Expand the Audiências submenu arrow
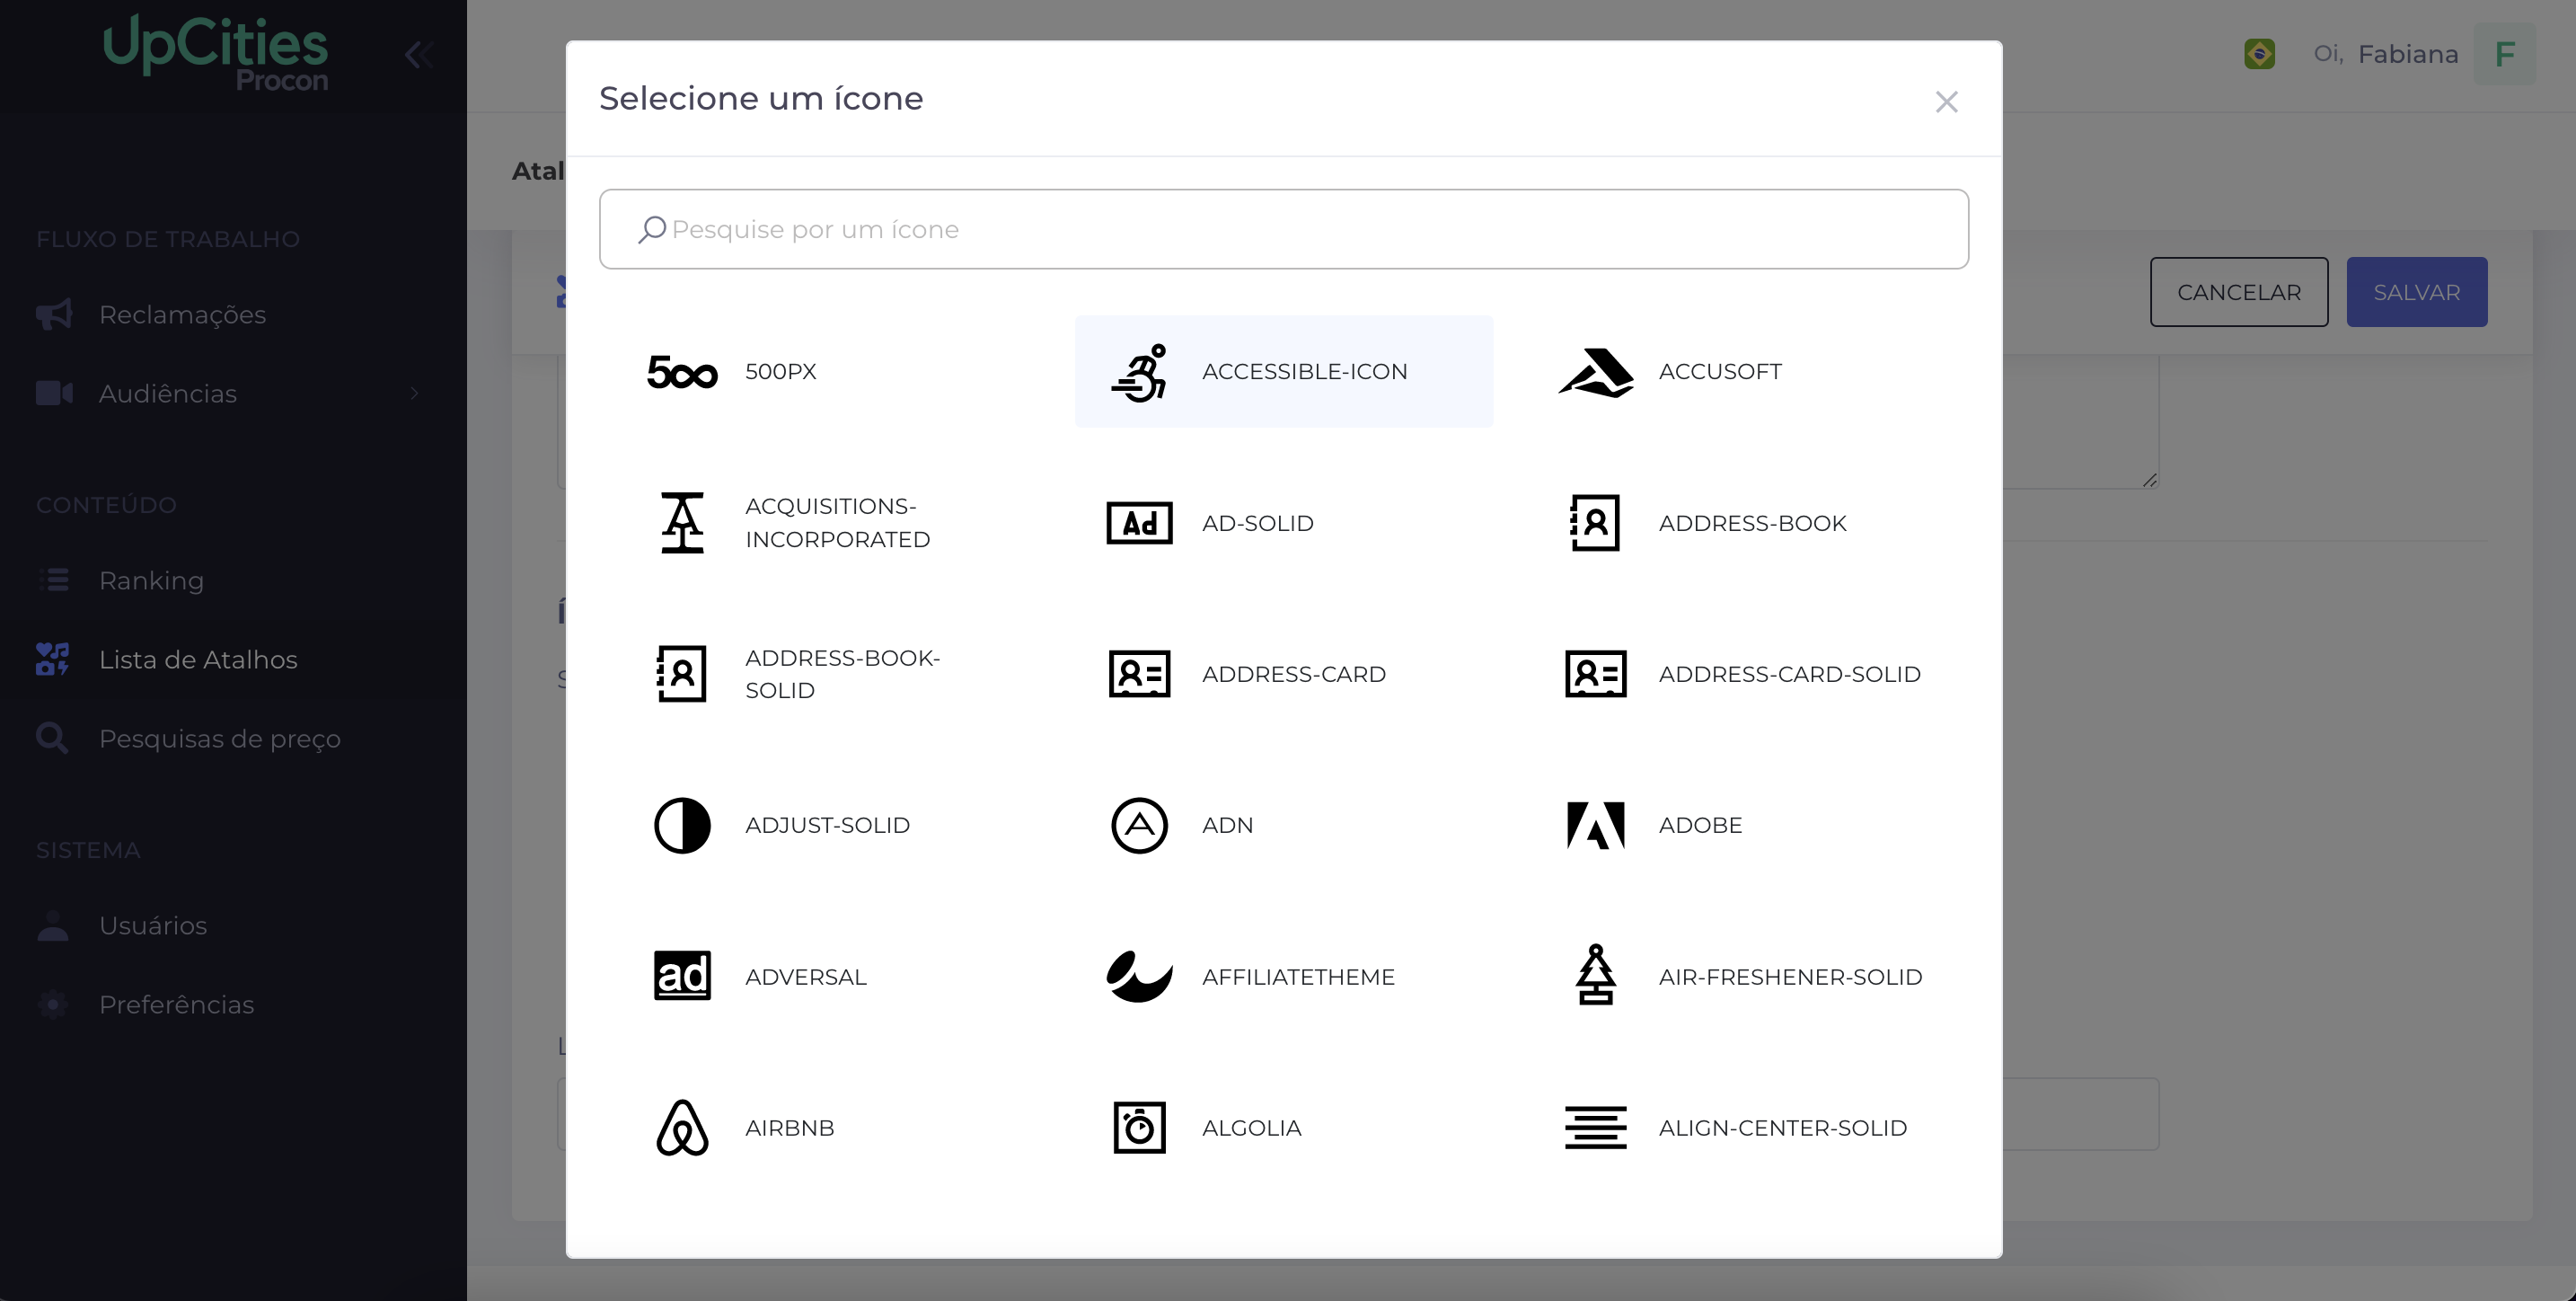The image size is (2576, 1301). pyautogui.click(x=414, y=394)
